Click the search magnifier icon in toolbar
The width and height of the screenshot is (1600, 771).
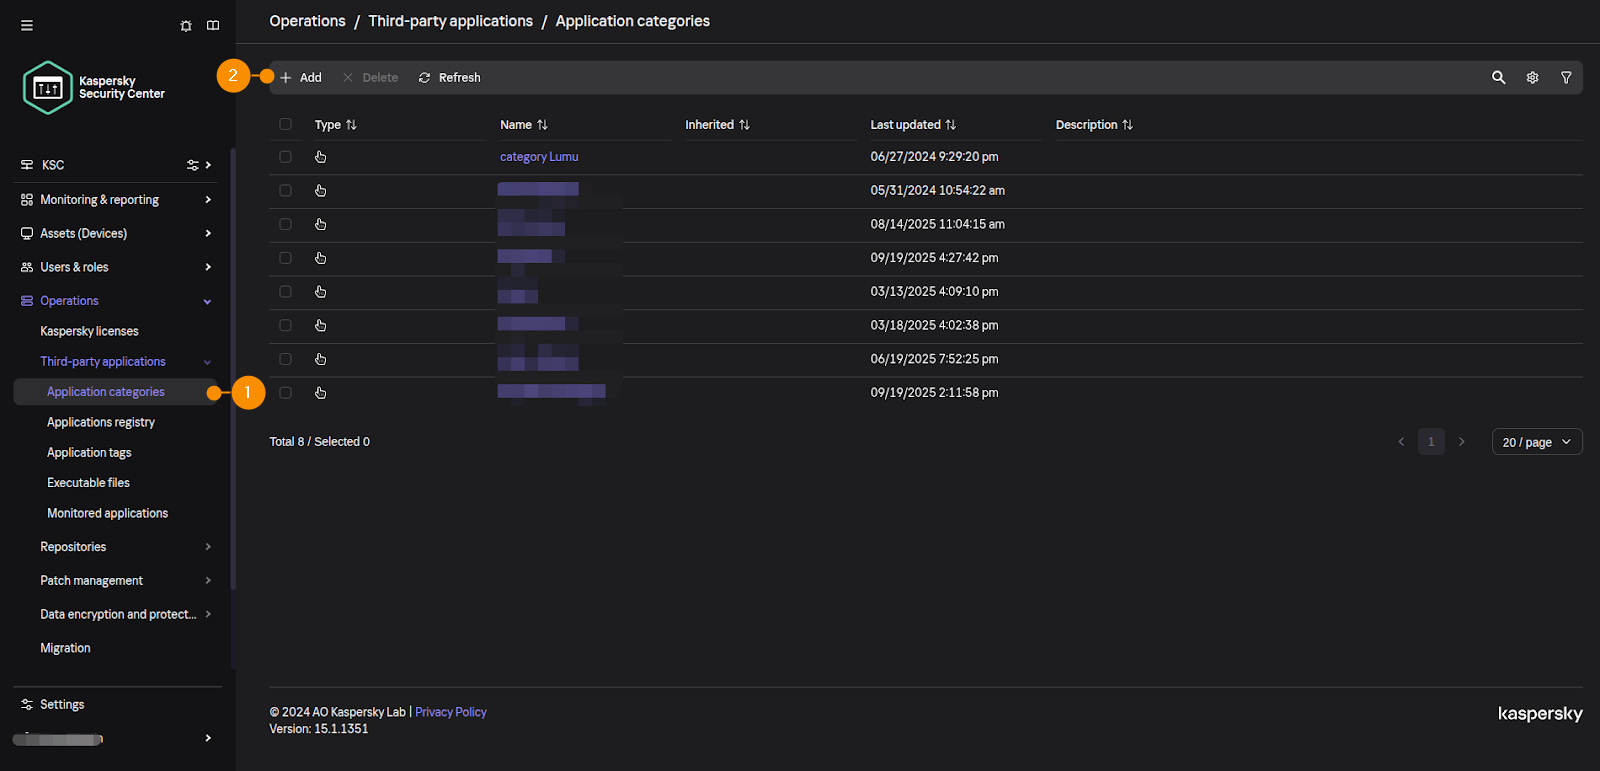pyautogui.click(x=1498, y=77)
